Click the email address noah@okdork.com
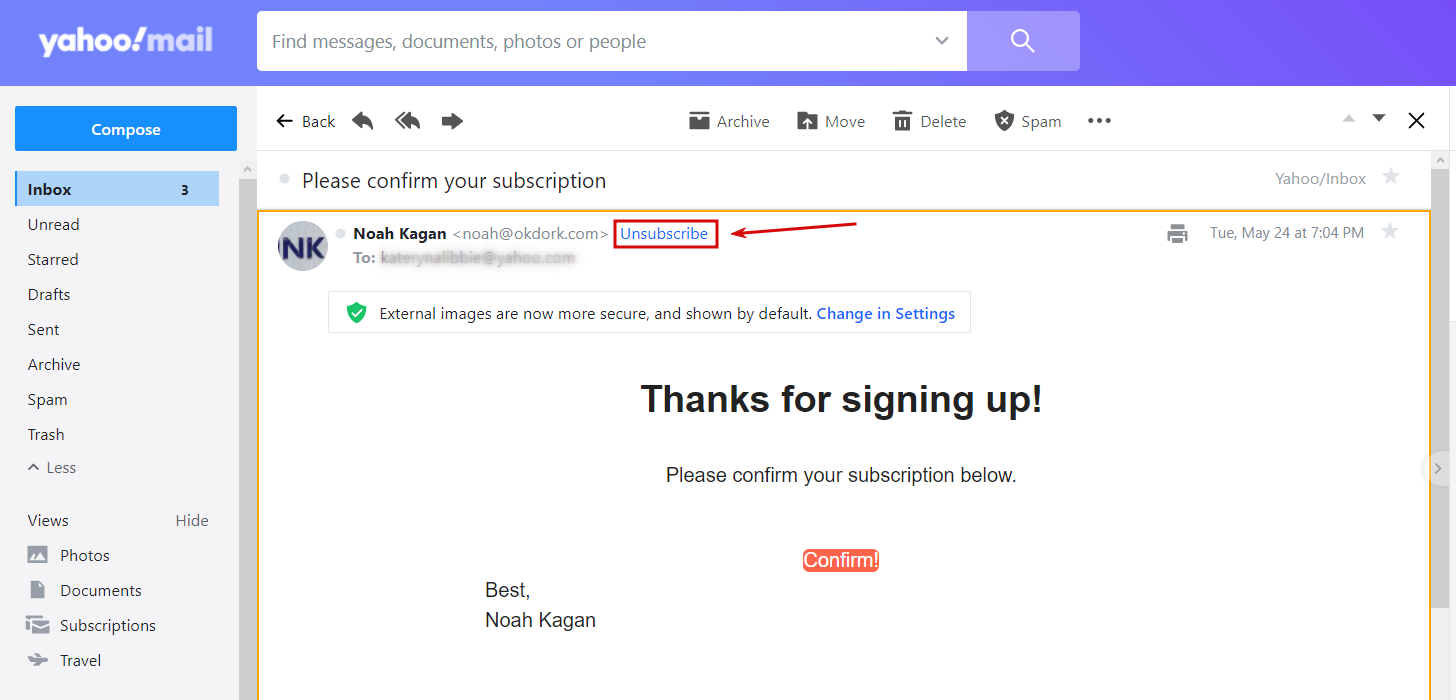 530,233
